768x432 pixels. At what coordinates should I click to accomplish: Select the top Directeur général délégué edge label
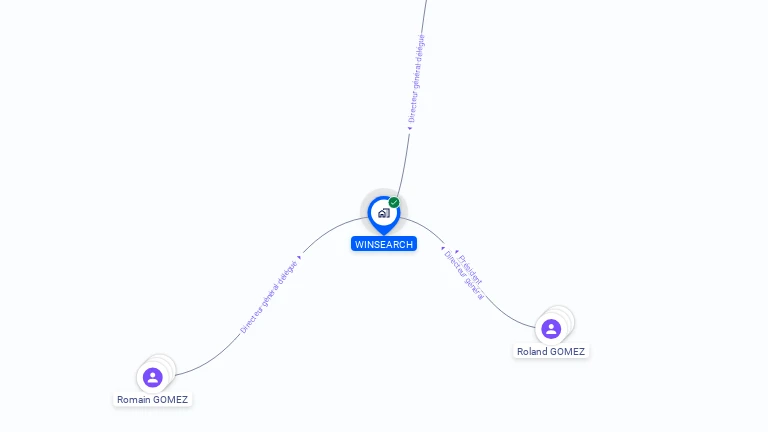[x=416, y=78]
